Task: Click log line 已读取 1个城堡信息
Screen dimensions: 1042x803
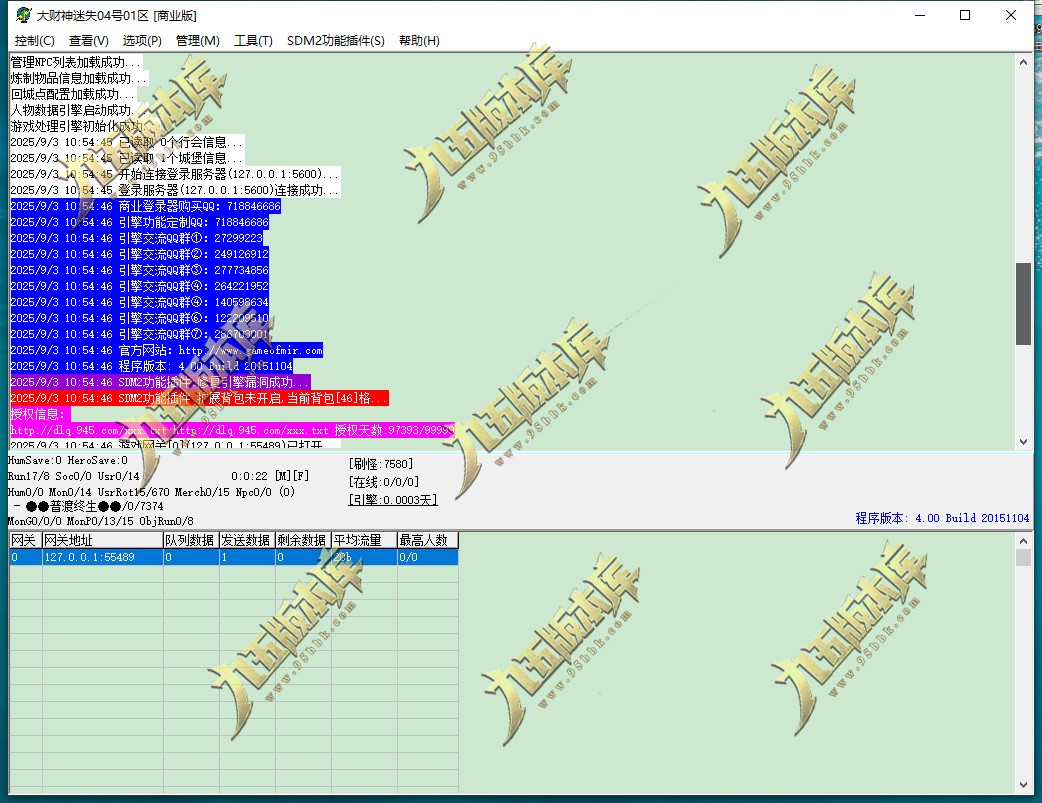Action: pyautogui.click(x=127, y=158)
